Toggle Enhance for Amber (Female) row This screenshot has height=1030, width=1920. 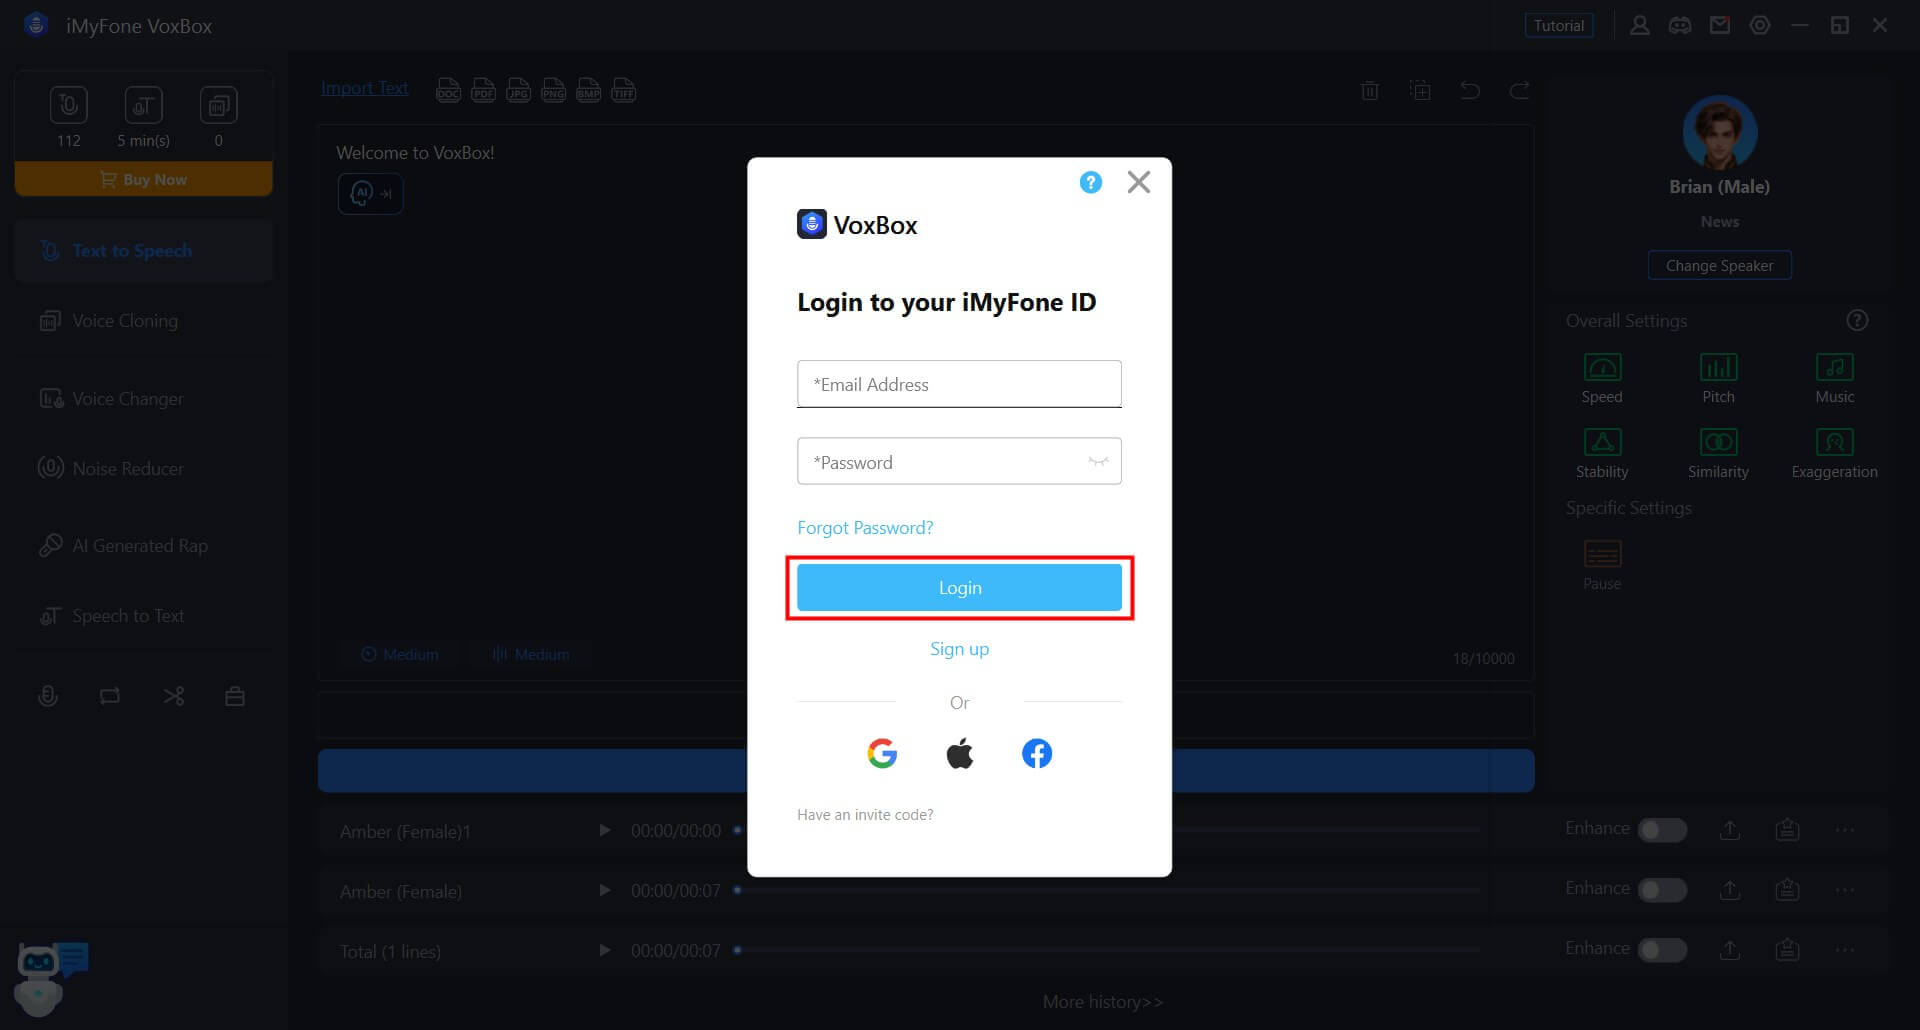[x=1662, y=890]
